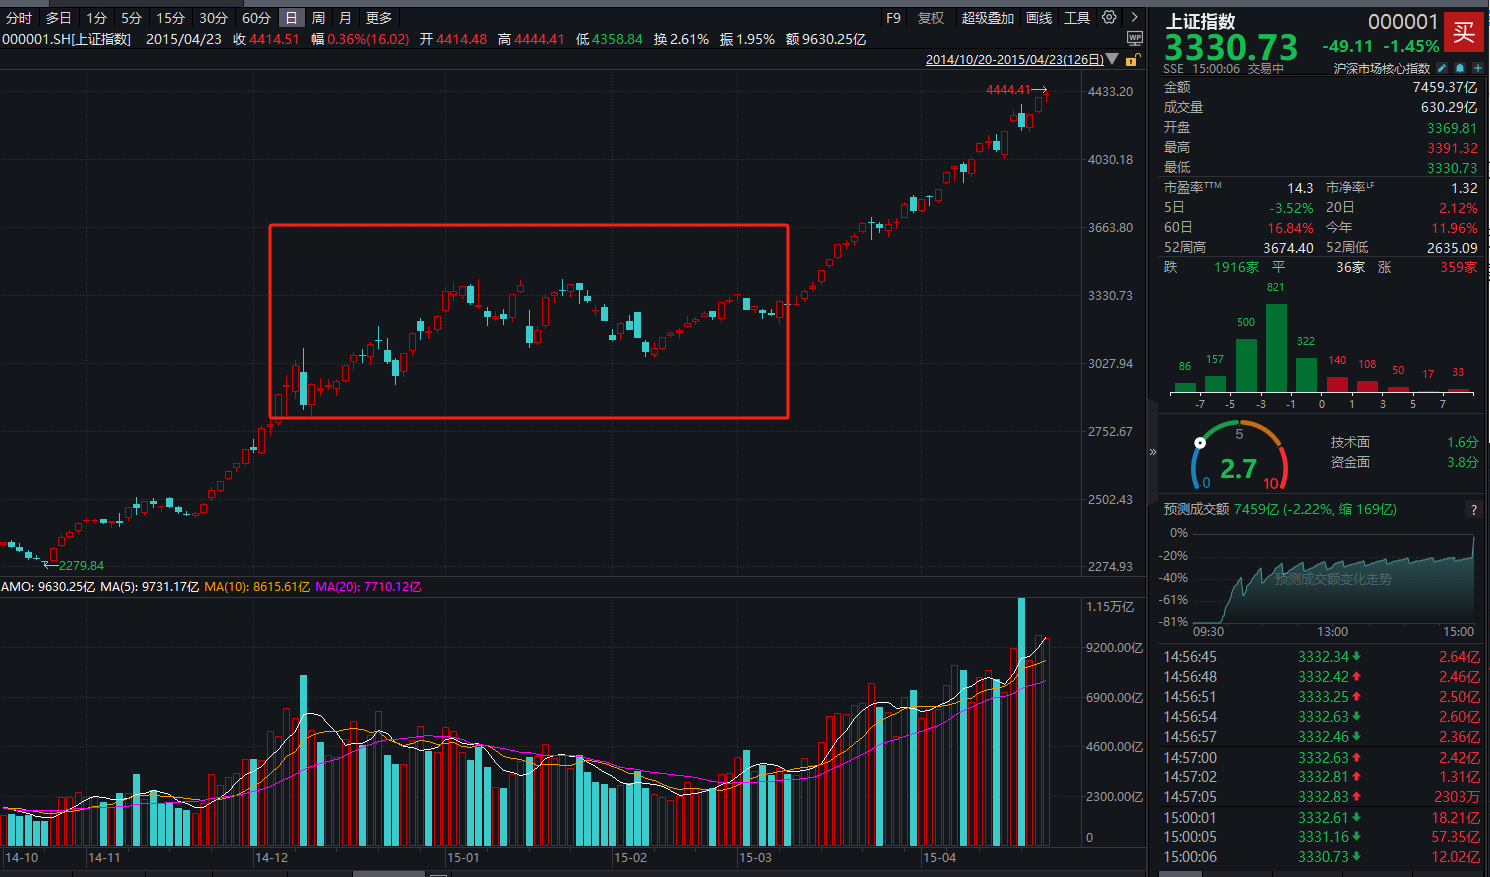1490x877 pixels.
Task: Toggle the orange date range lock icon
Action: point(1132,60)
